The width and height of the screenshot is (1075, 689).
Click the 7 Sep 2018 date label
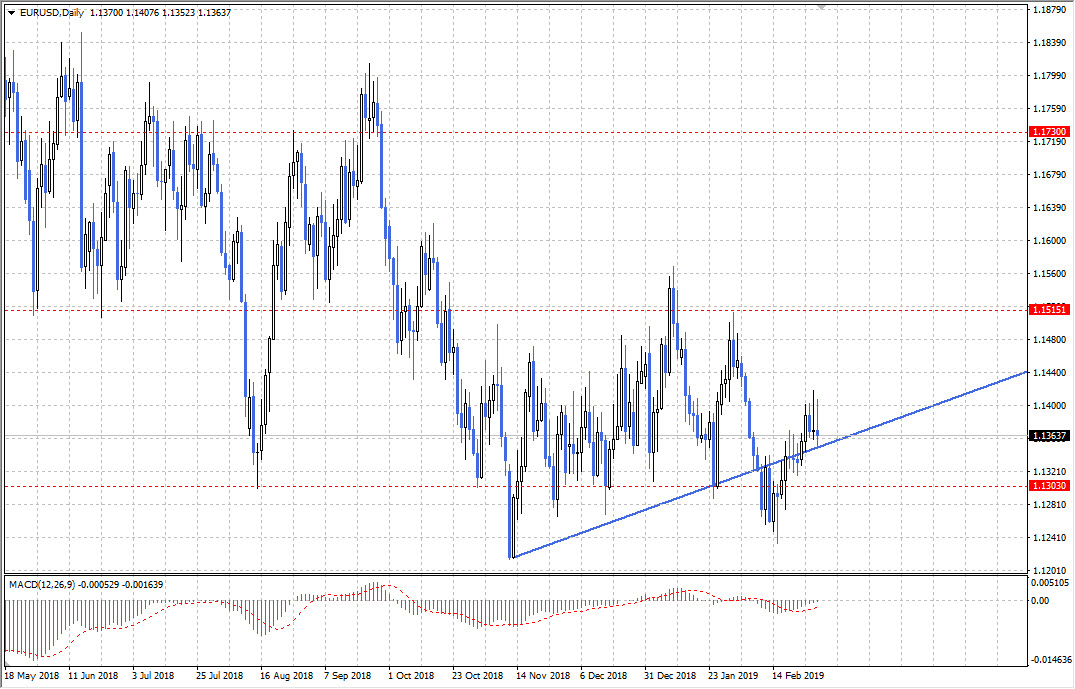[348, 675]
